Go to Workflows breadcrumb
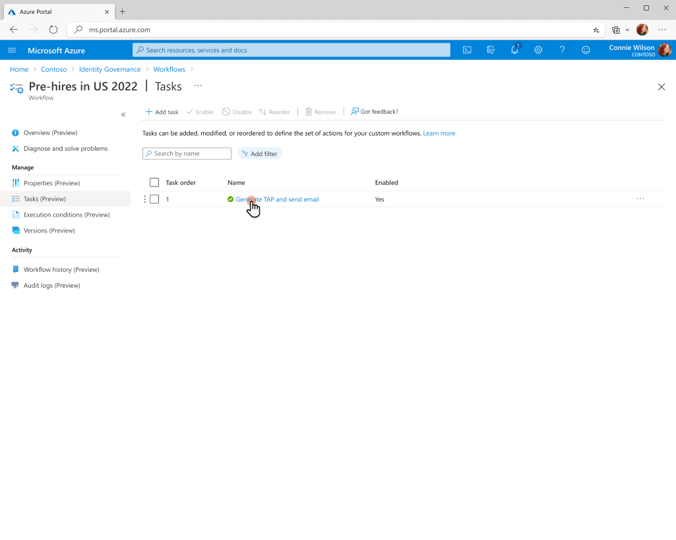The height and width of the screenshot is (540, 676). pos(169,69)
